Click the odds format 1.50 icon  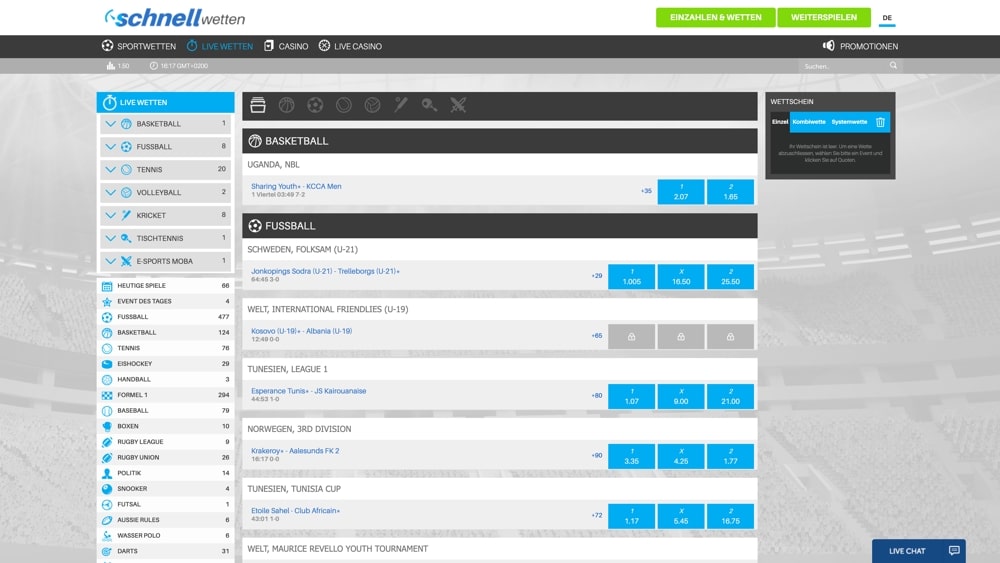pyautogui.click(x=111, y=66)
